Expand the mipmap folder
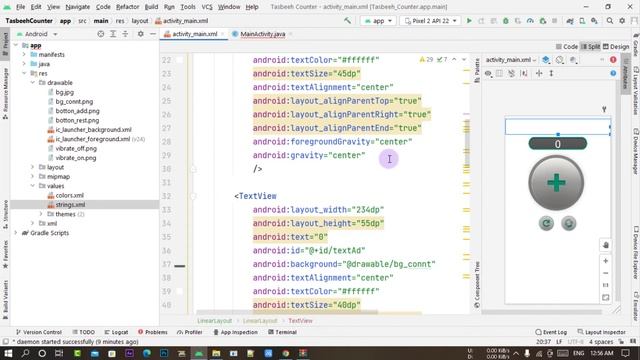640x360 pixels. tap(33, 176)
